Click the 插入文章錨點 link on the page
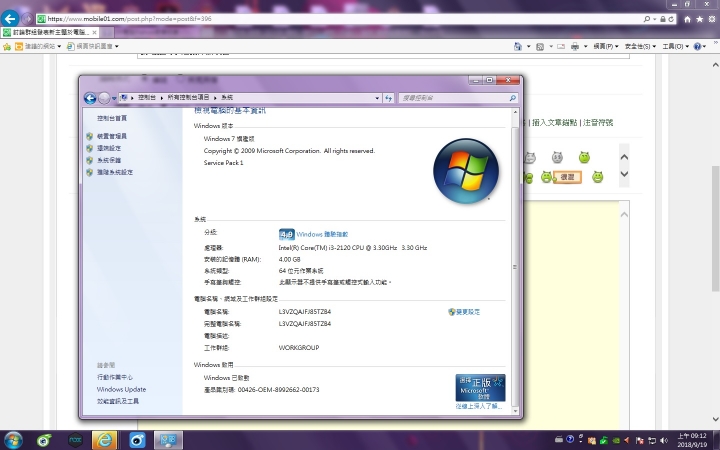The width and height of the screenshot is (720, 450). pos(554,123)
